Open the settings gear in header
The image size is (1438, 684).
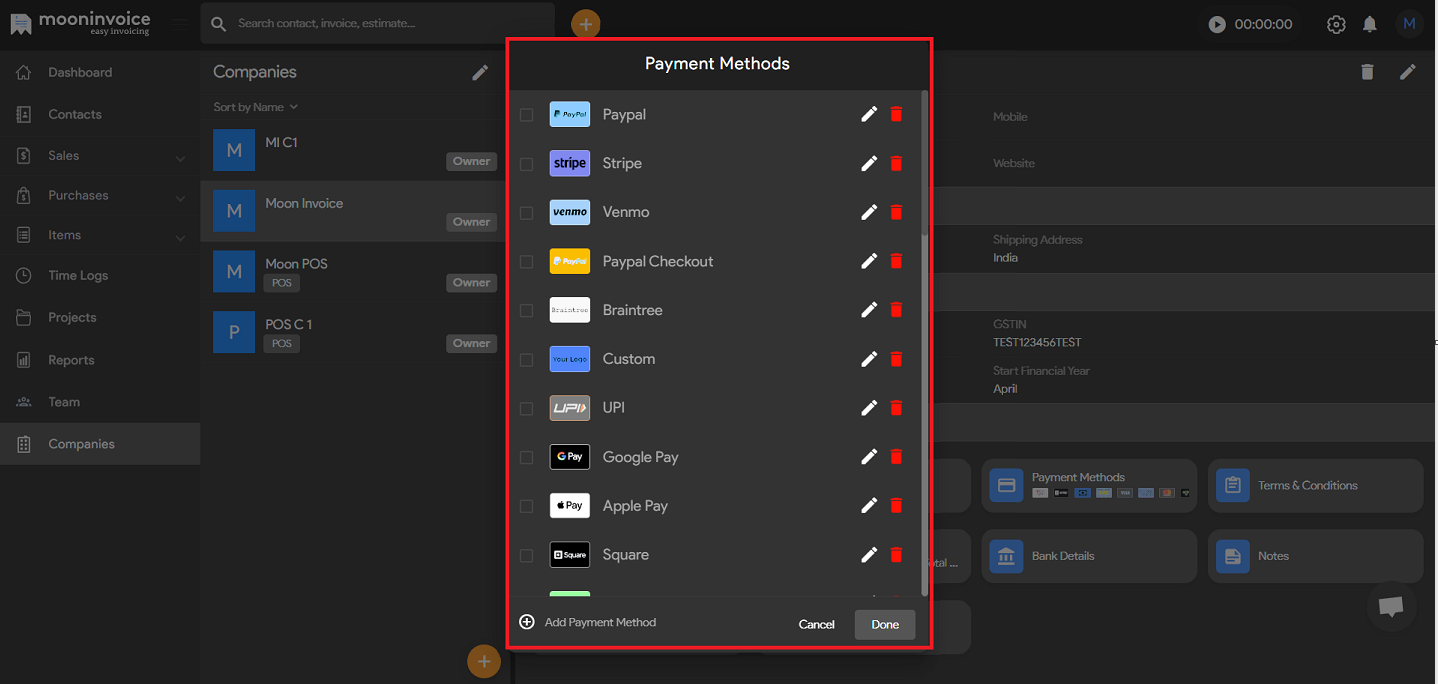point(1336,24)
